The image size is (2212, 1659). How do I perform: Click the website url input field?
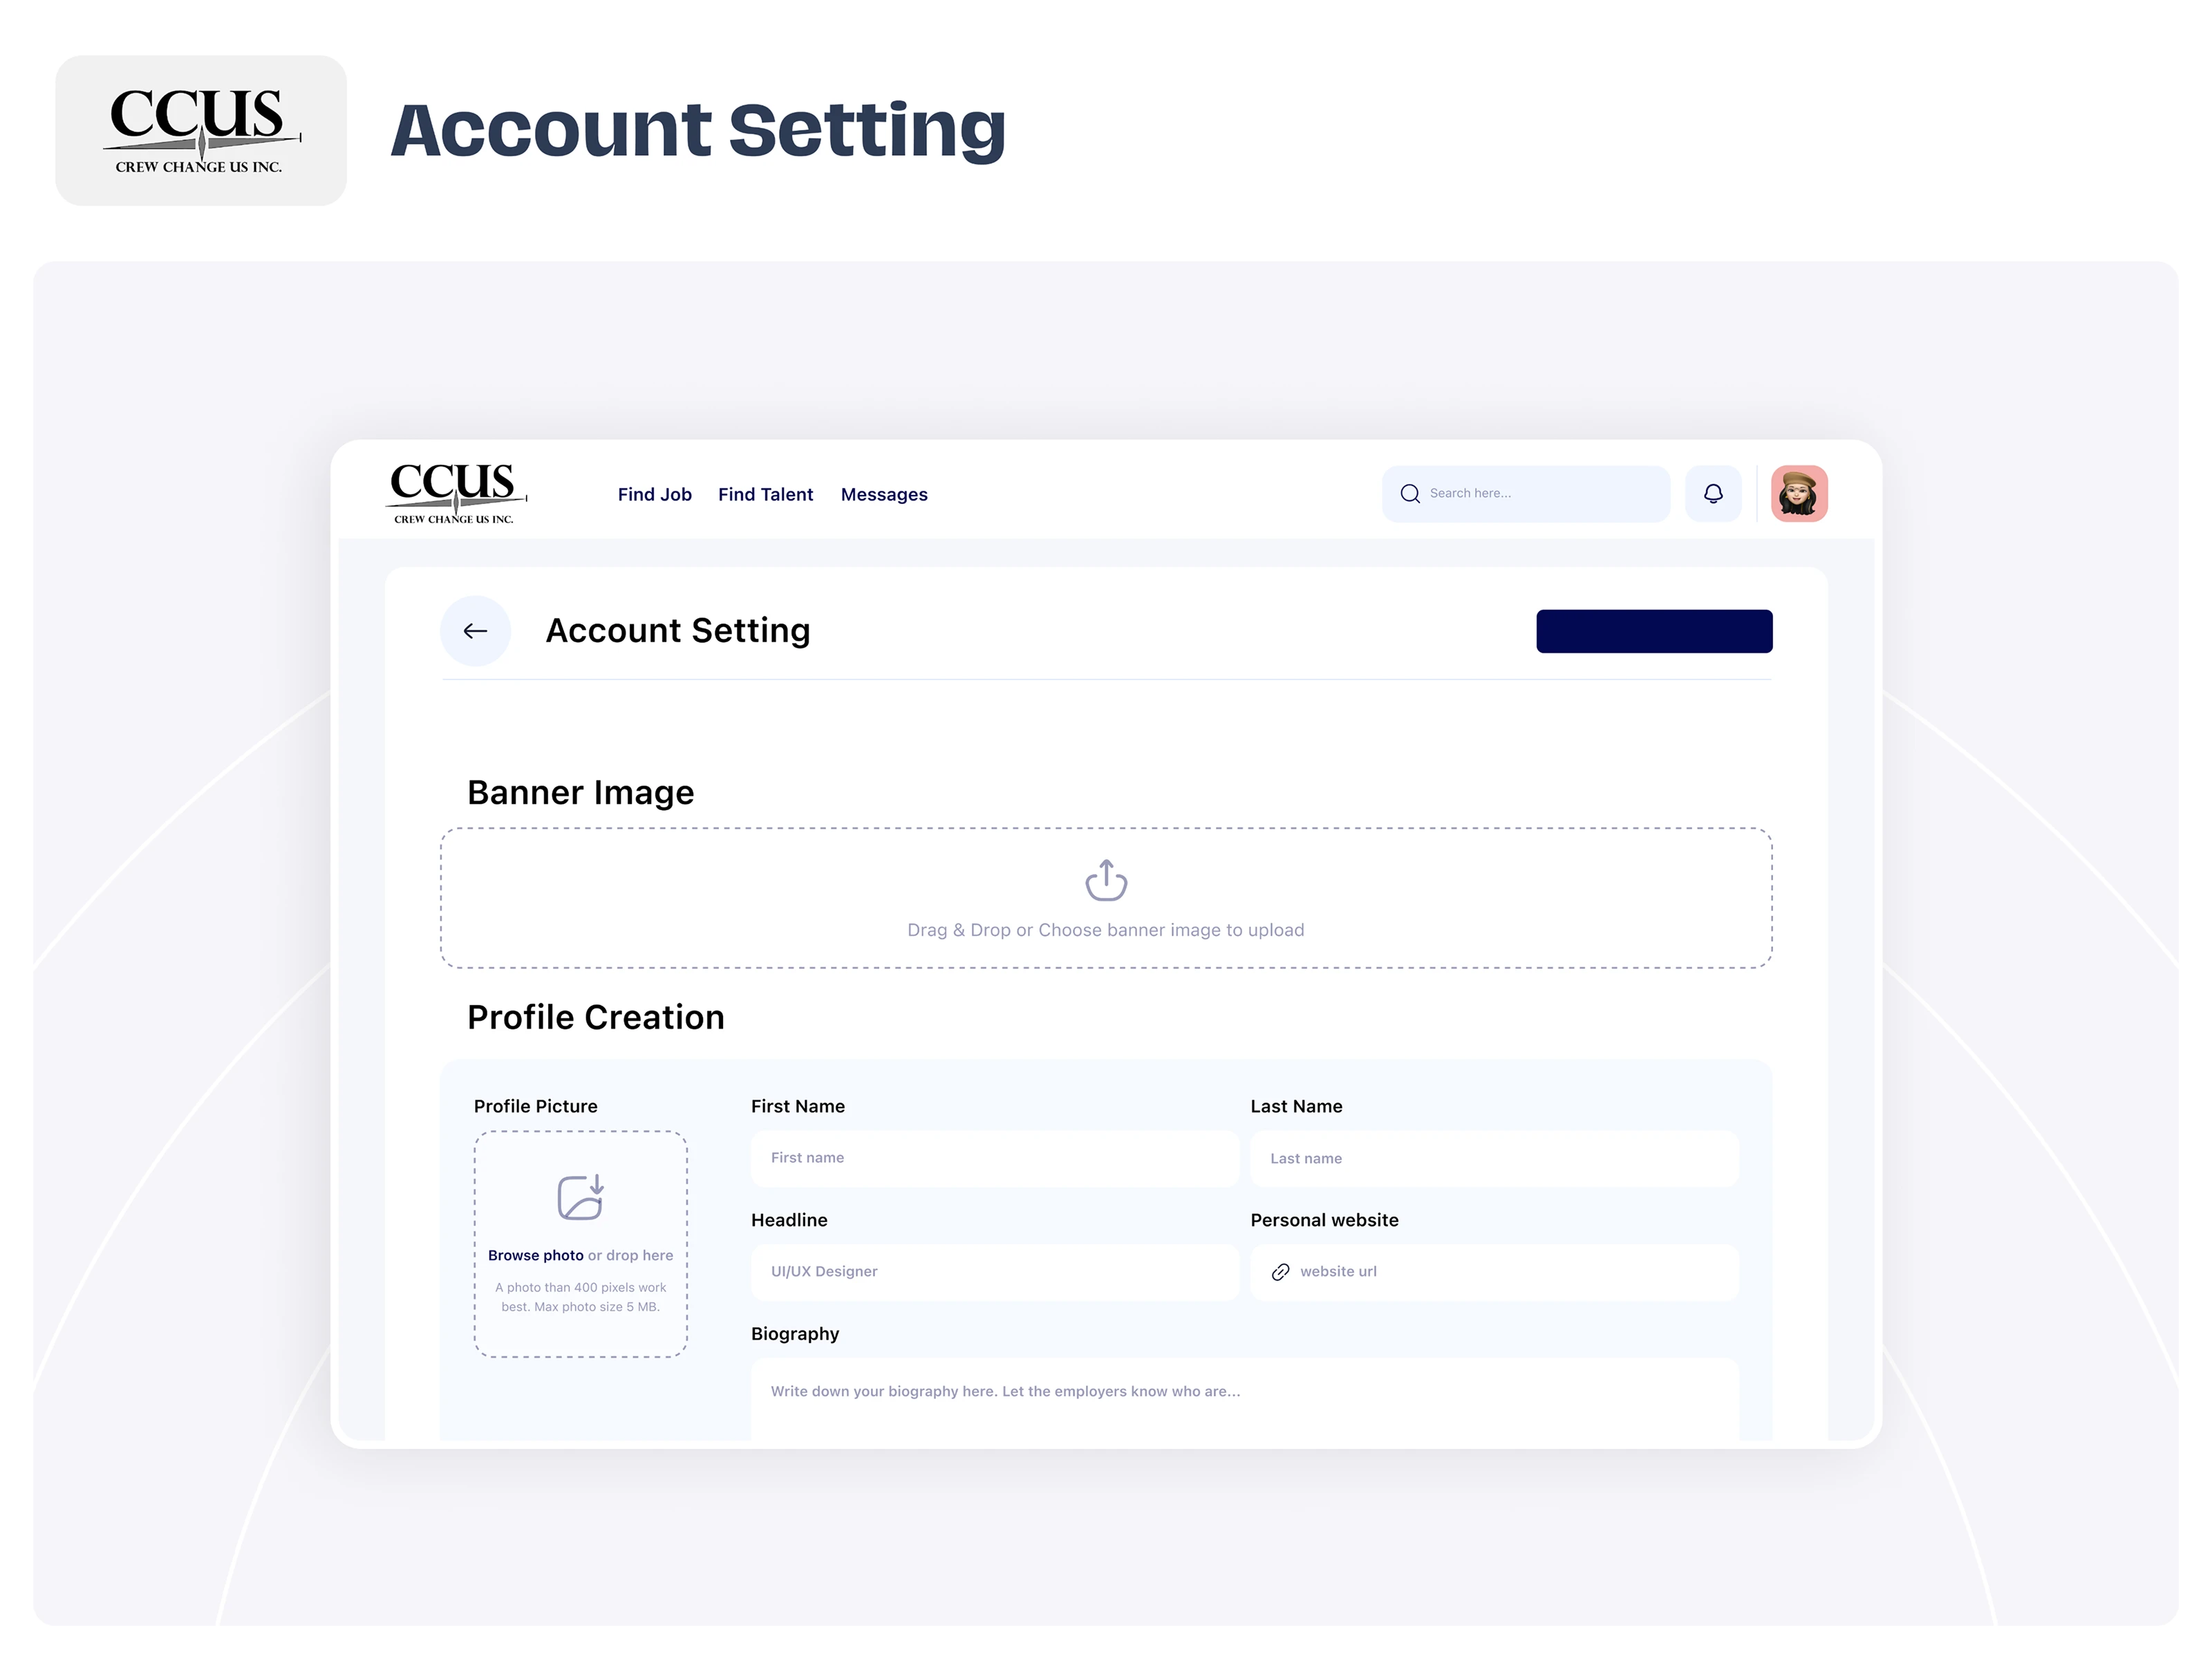pos(1495,1272)
